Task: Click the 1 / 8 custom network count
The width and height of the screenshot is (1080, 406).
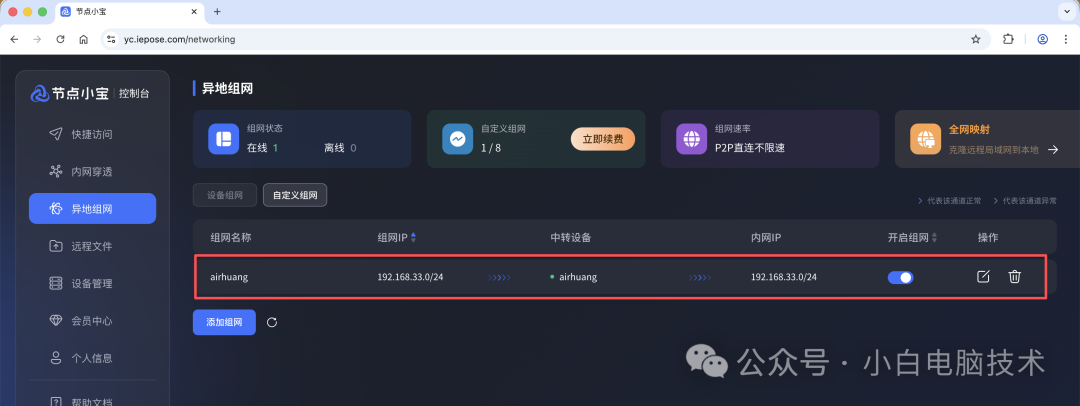Action: [x=491, y=148]
